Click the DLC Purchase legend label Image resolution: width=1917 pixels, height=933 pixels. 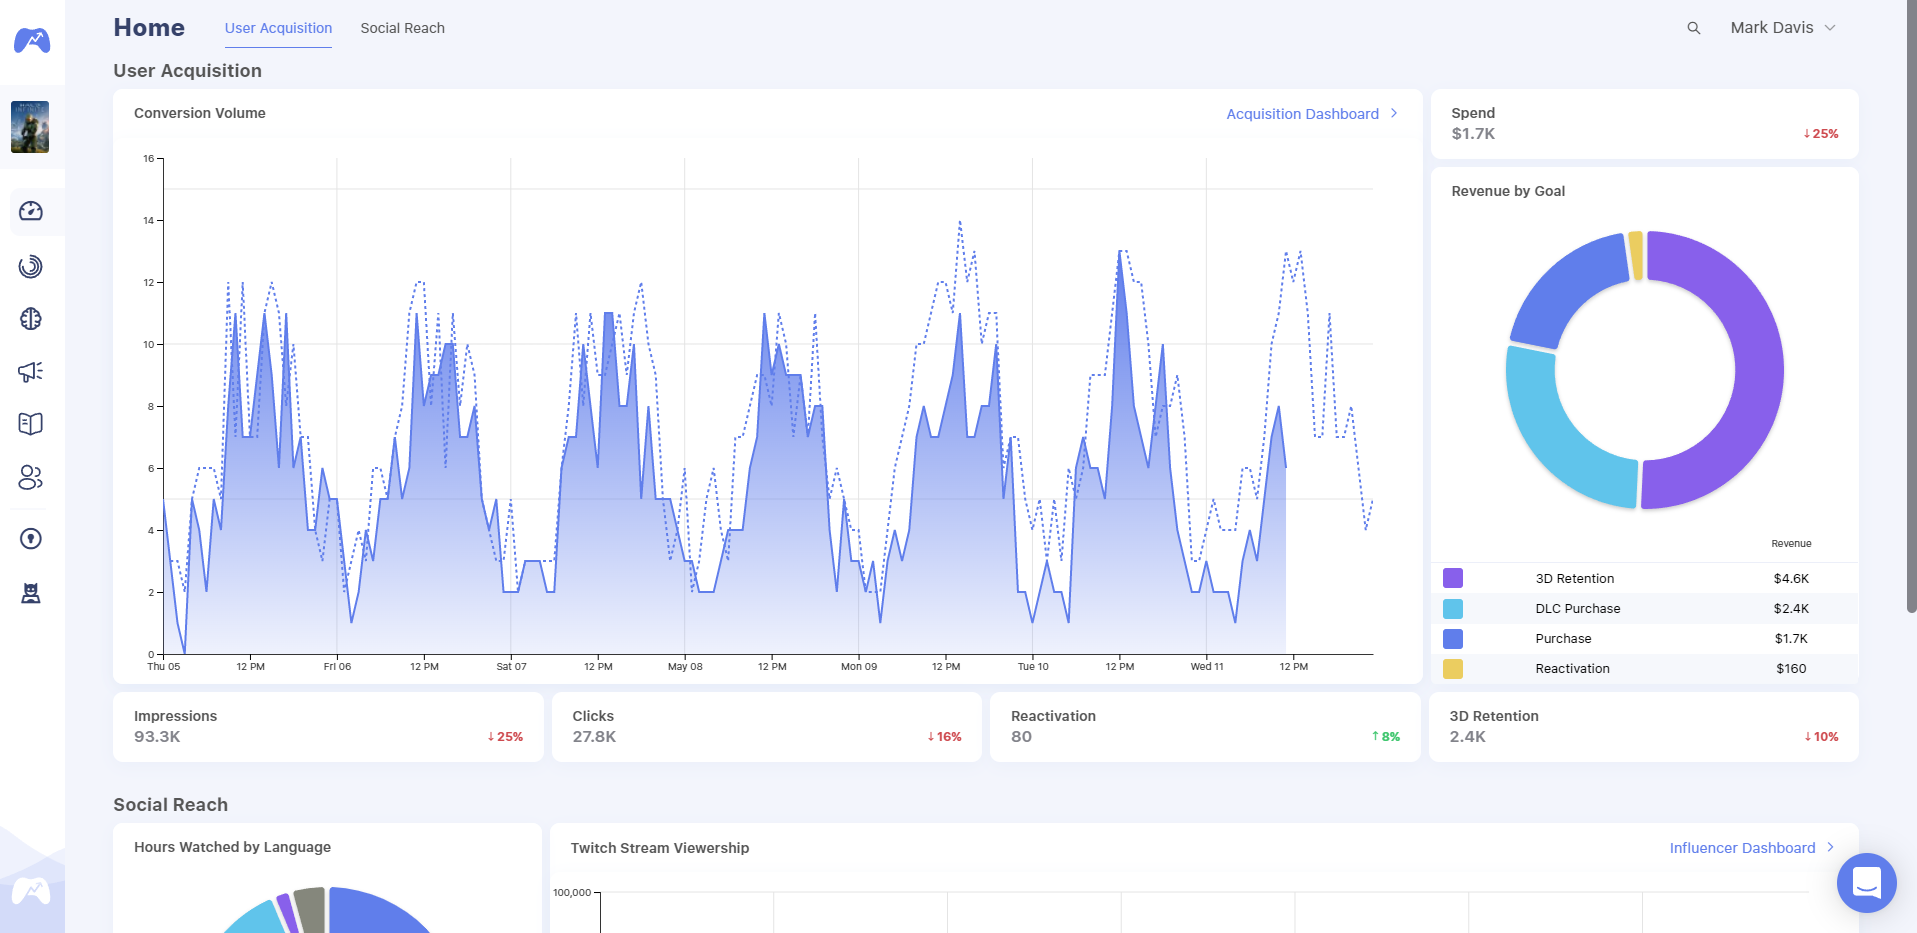point(1578,609)
